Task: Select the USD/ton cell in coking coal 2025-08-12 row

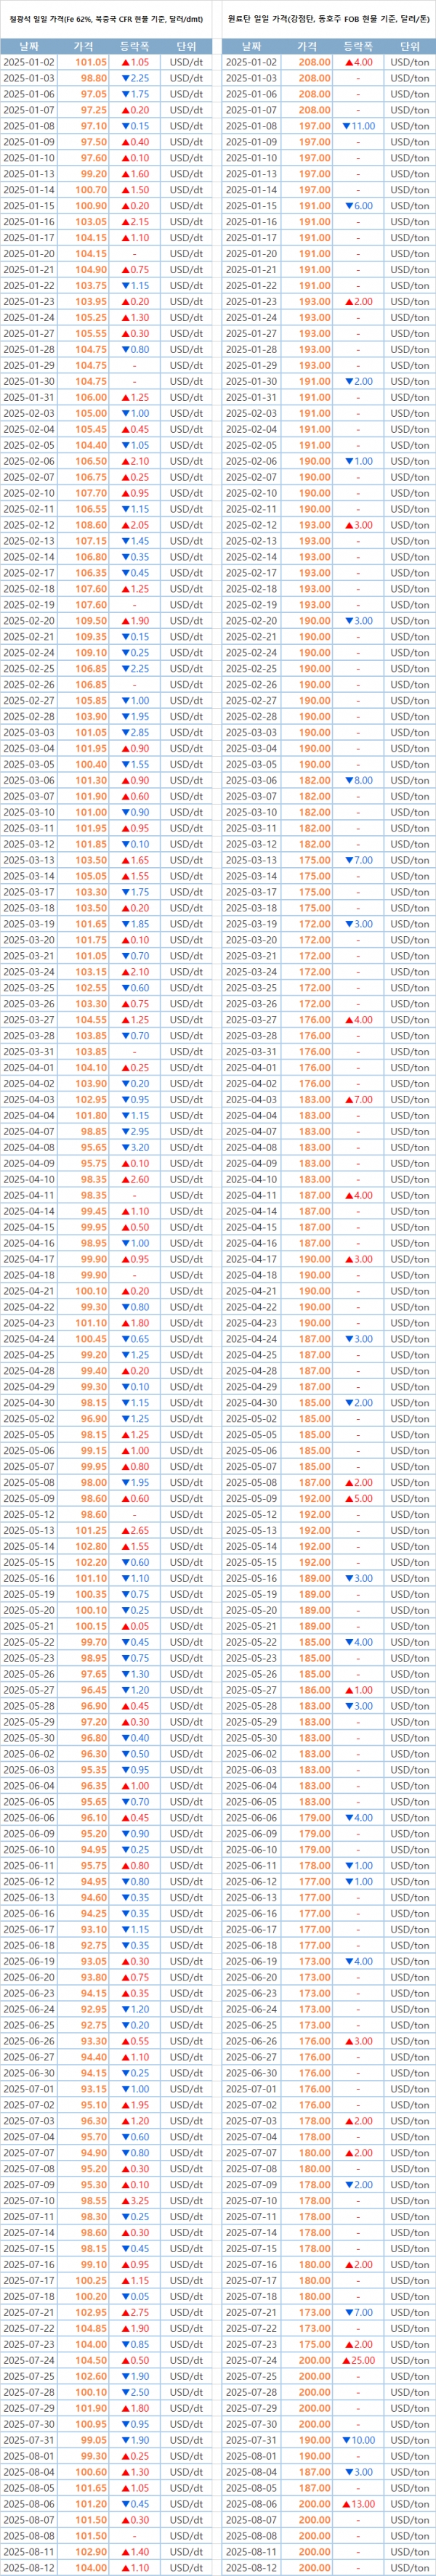Action: 409,2567
